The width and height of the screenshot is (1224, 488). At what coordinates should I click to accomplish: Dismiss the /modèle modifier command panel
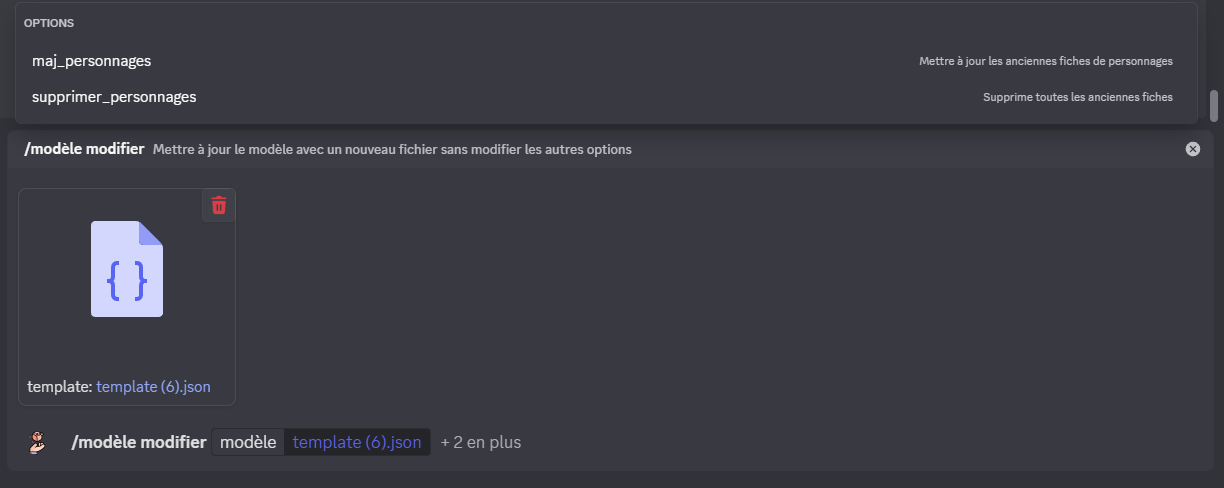1192,149
